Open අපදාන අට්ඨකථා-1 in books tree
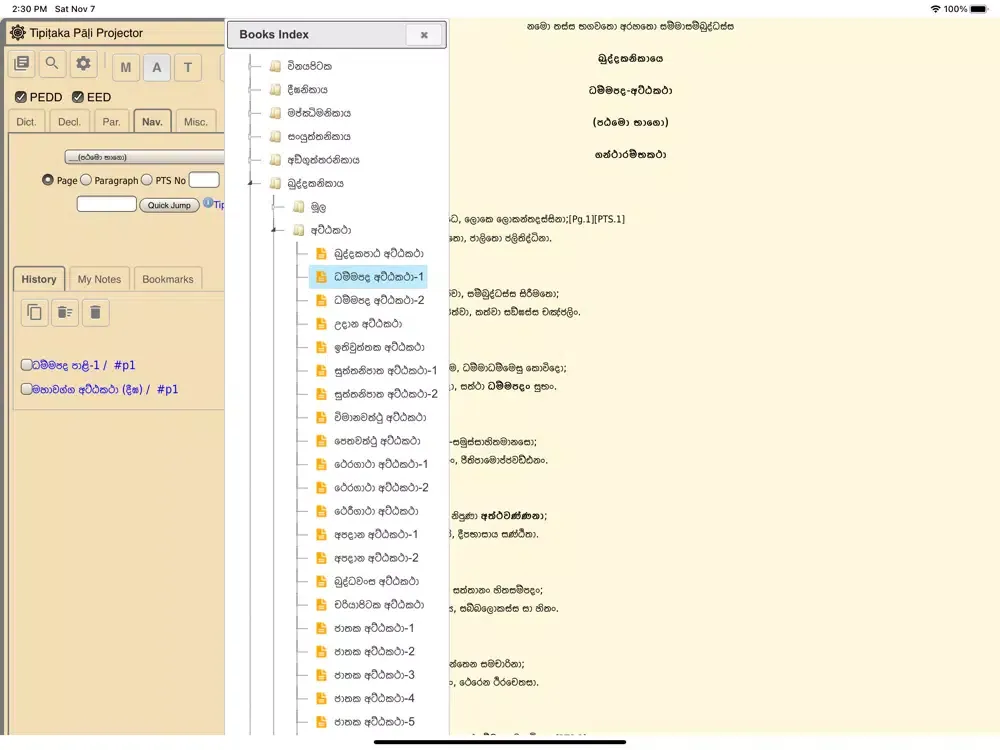 376,534
